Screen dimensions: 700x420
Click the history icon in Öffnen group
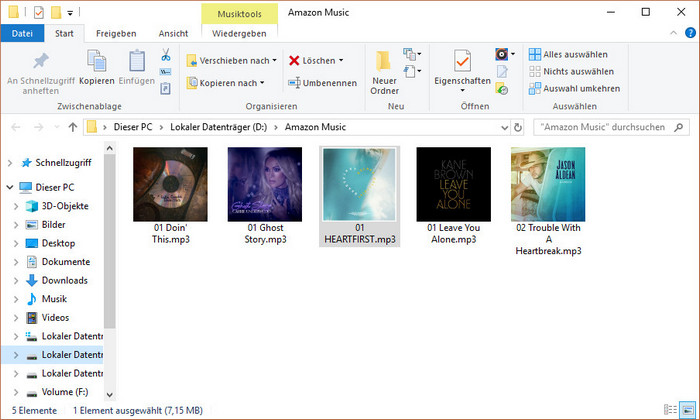pyautogui.click(x=502, y=88)
